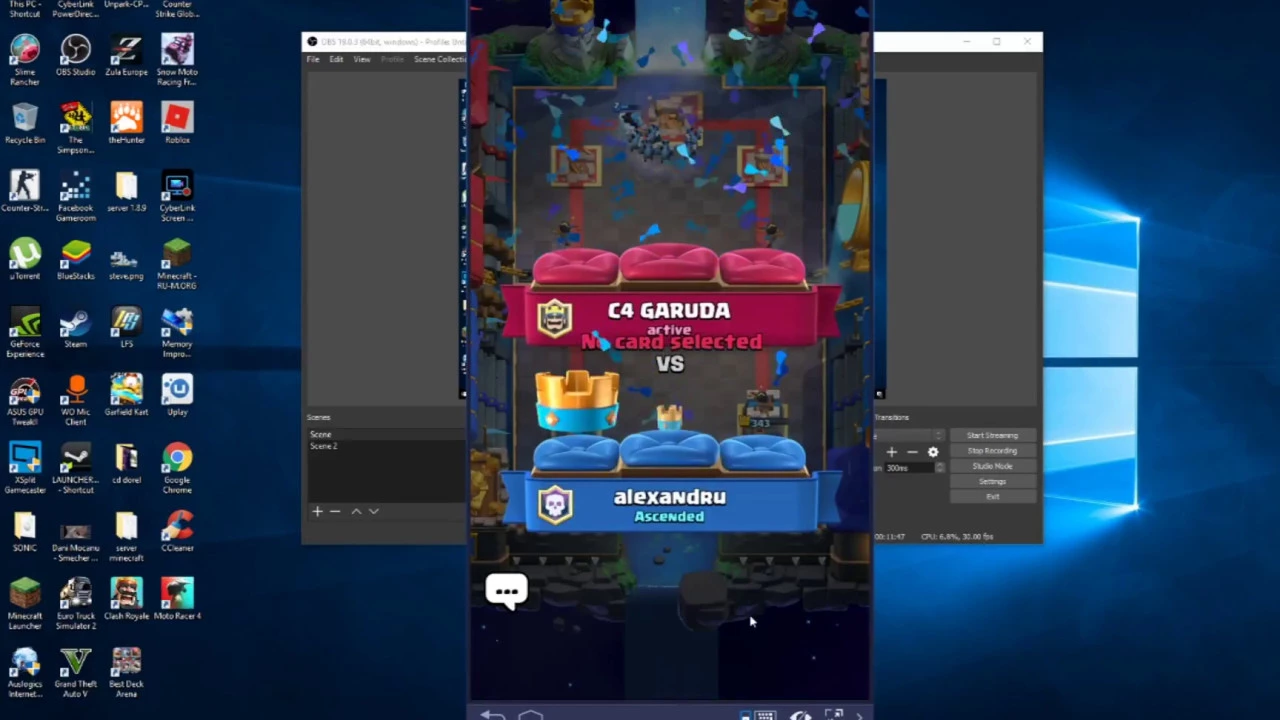
Task: Click the BlueStacks back arrow button
Action: click(492, 714)
